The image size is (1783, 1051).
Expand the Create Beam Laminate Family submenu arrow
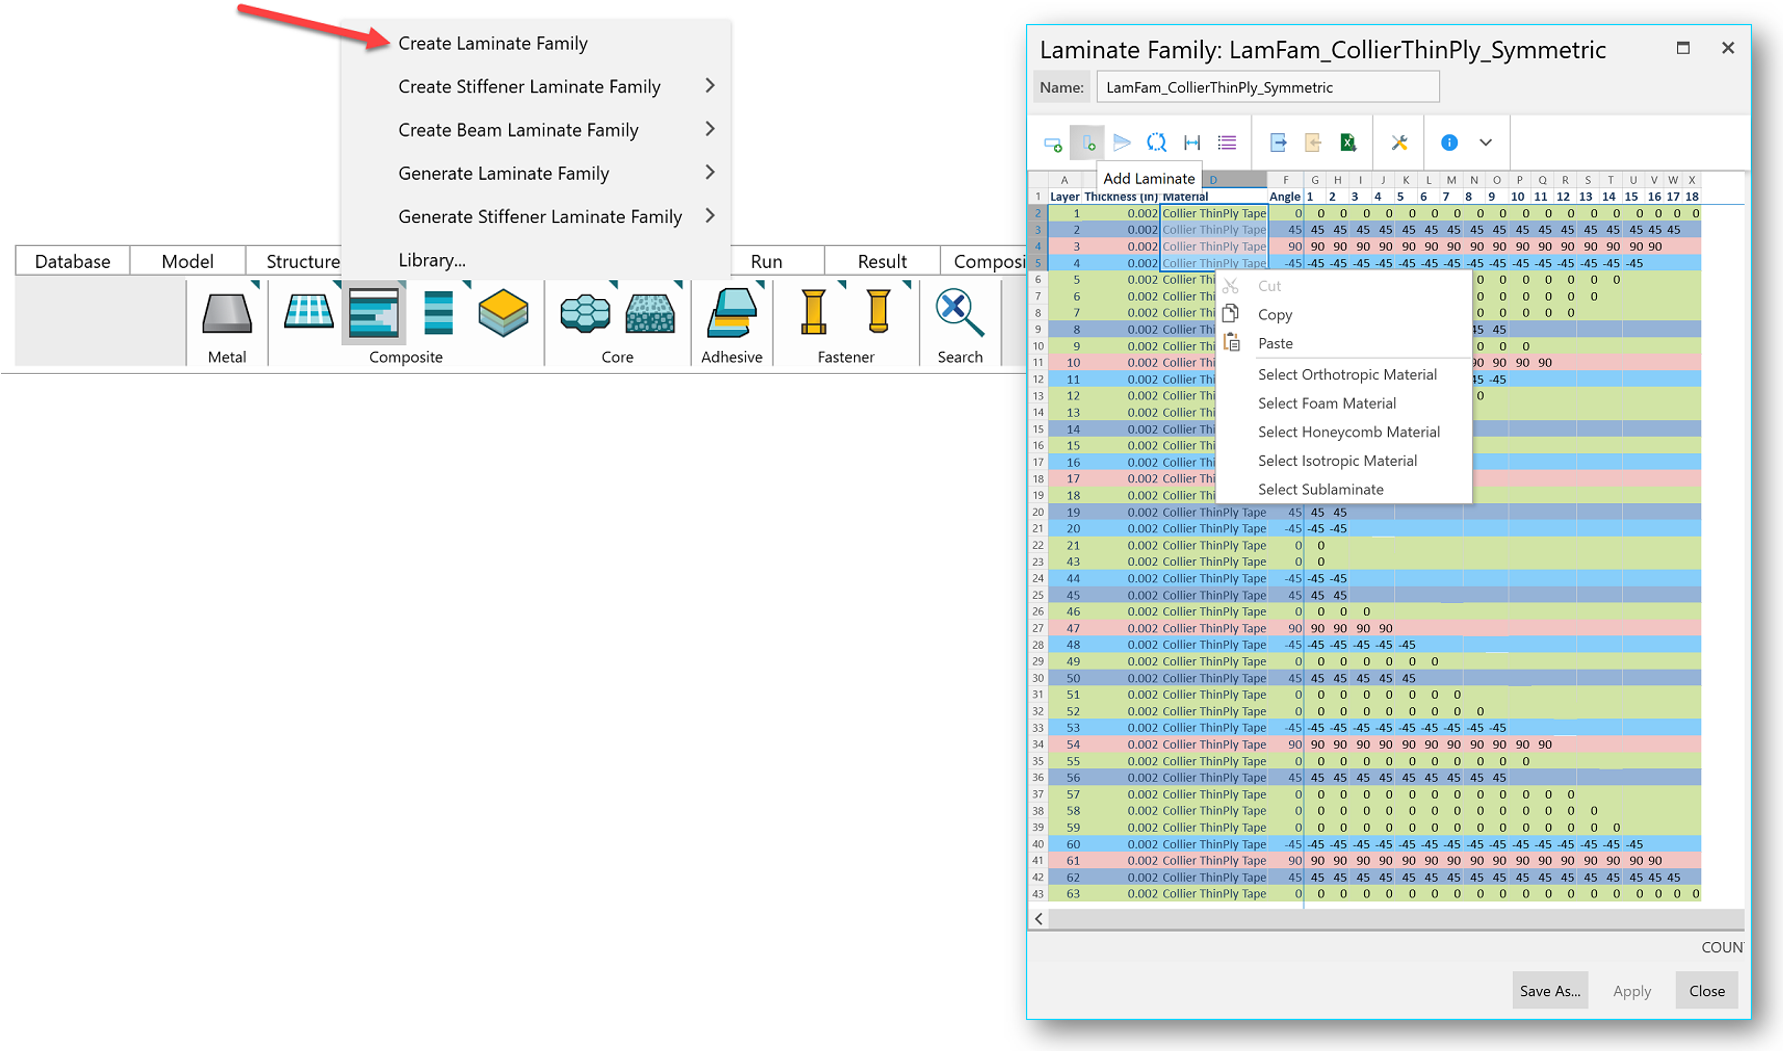(710, 129)
